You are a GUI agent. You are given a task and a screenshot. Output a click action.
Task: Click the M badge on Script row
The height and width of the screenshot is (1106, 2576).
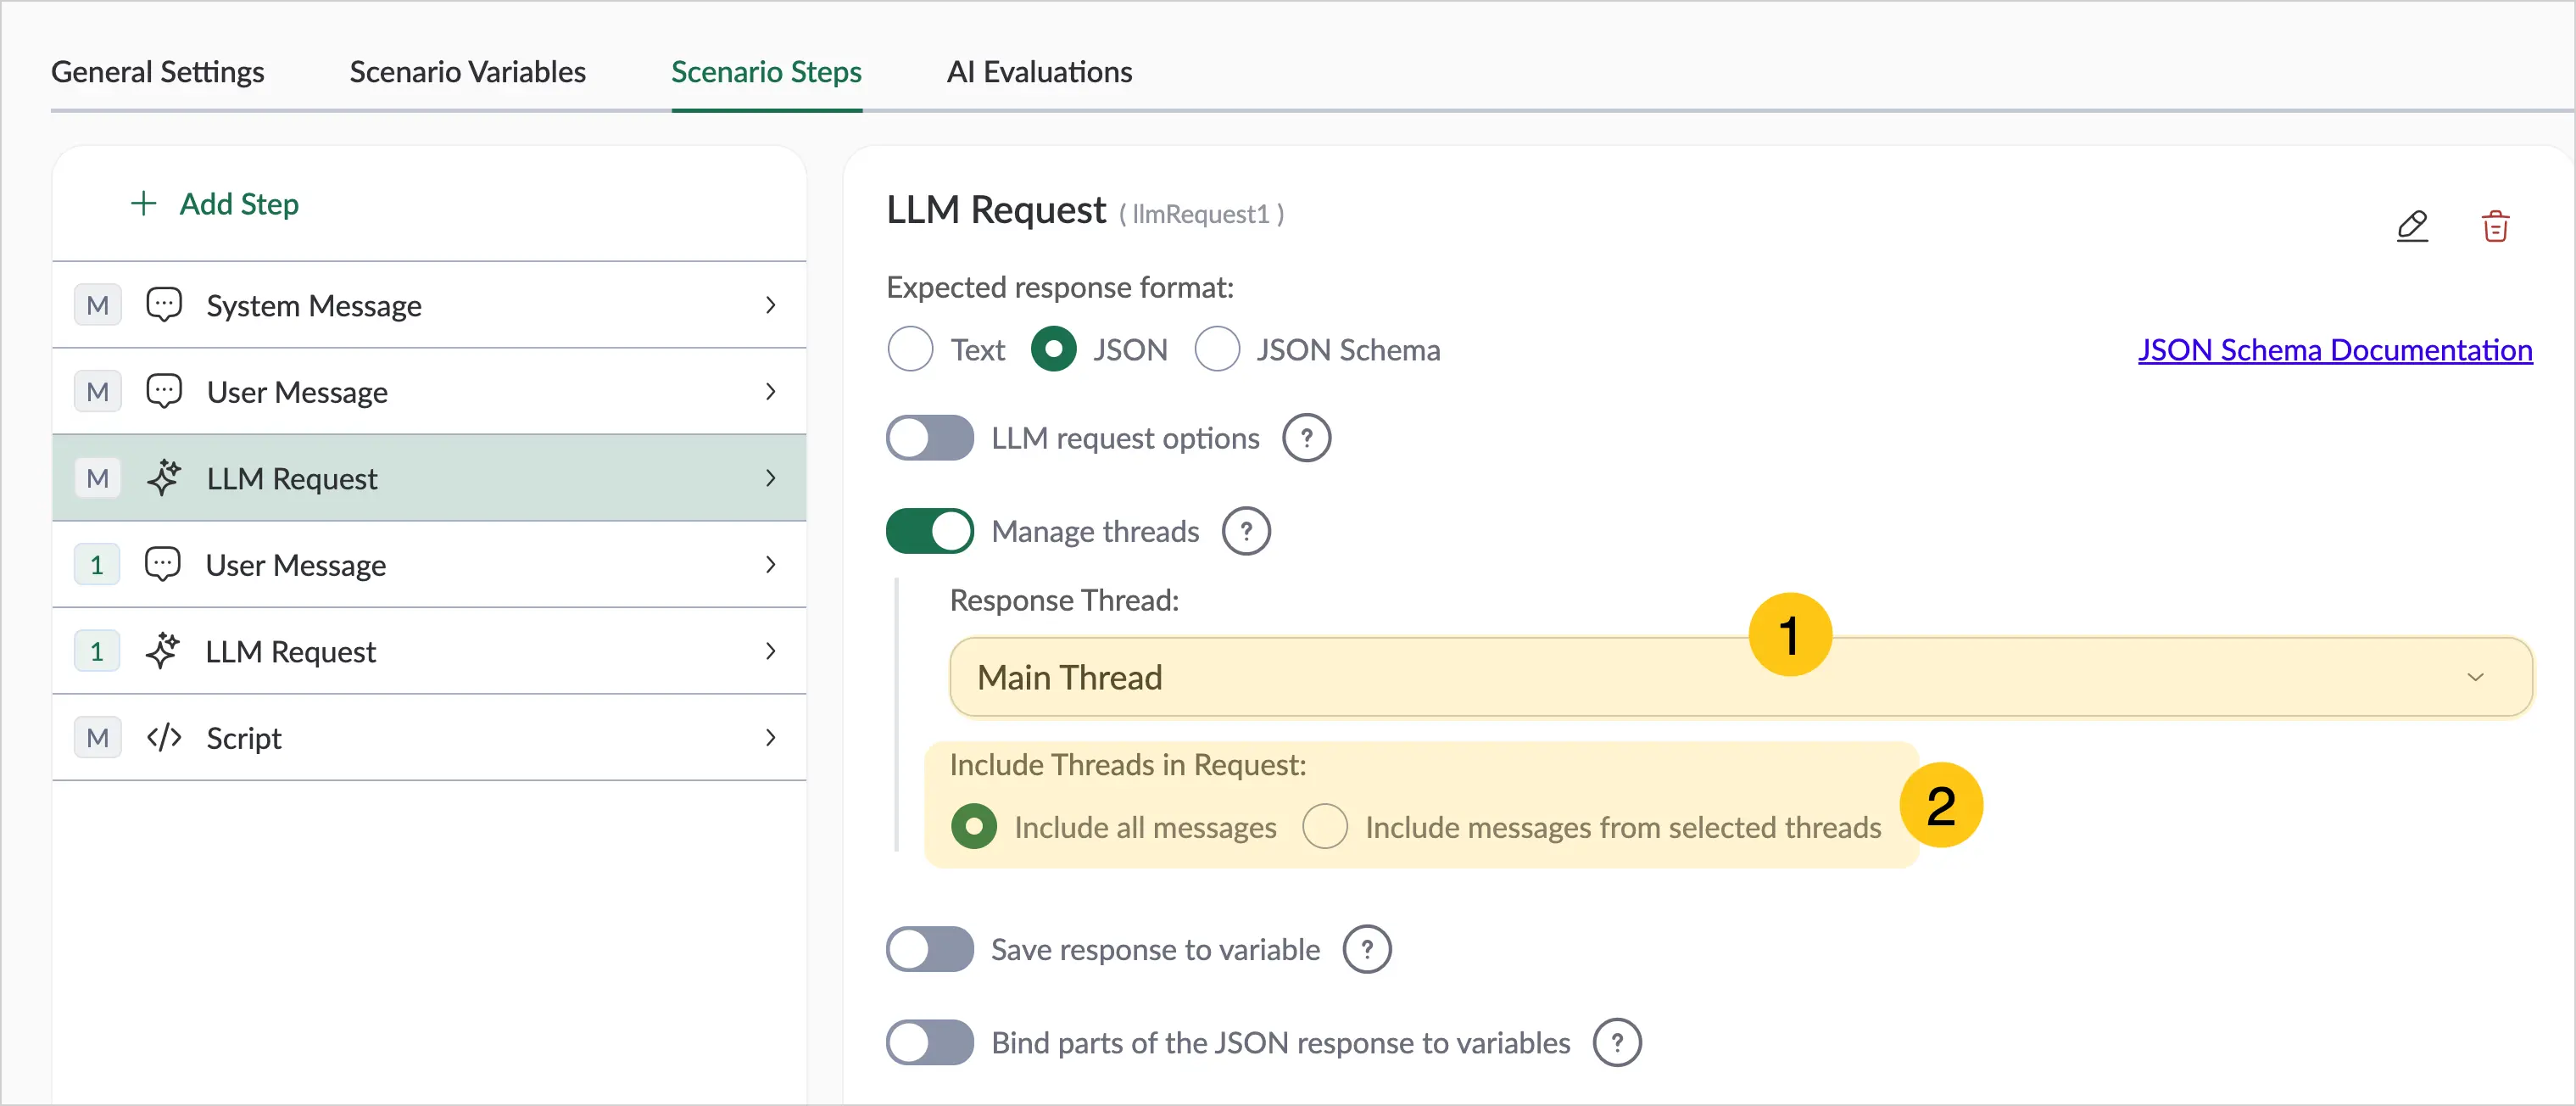[98, 738]
